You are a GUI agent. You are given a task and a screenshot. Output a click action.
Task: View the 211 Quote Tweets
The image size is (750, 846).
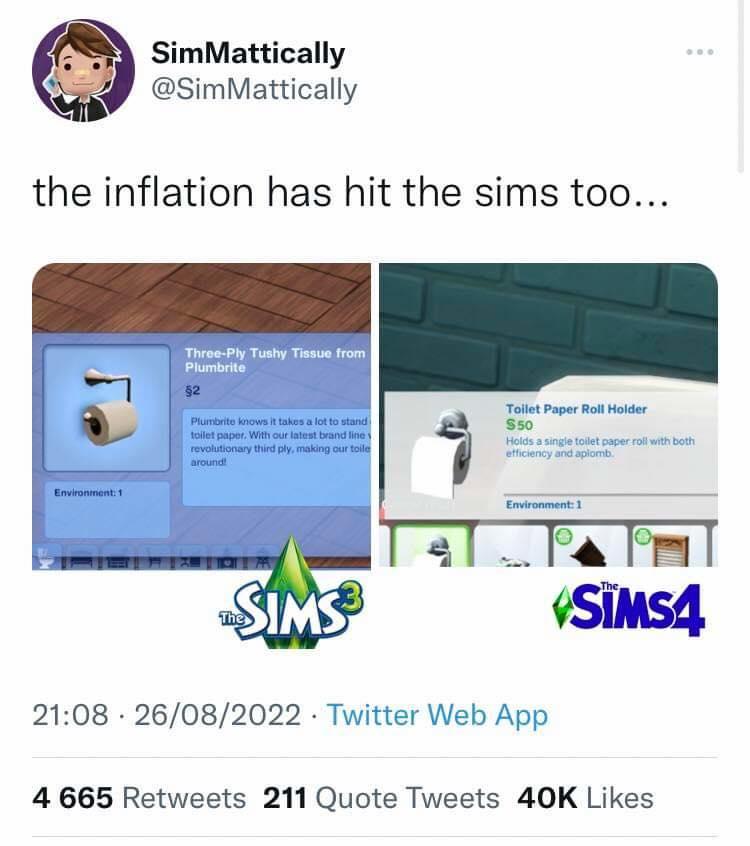pos(381,799)
